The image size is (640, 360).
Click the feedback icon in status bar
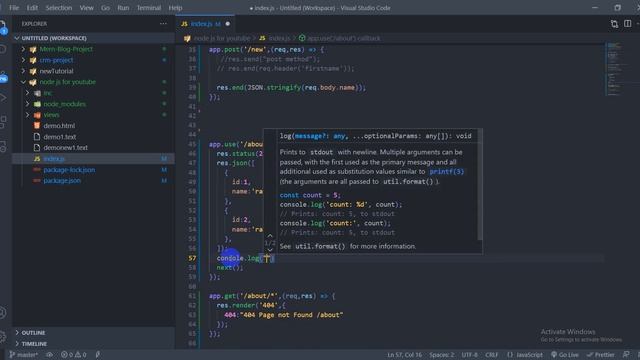[x=626, y=354]
